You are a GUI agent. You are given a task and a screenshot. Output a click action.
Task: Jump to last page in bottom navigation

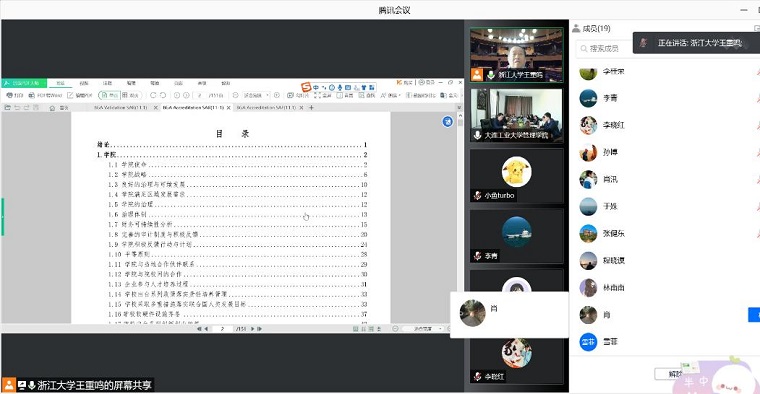coord(260,329)
